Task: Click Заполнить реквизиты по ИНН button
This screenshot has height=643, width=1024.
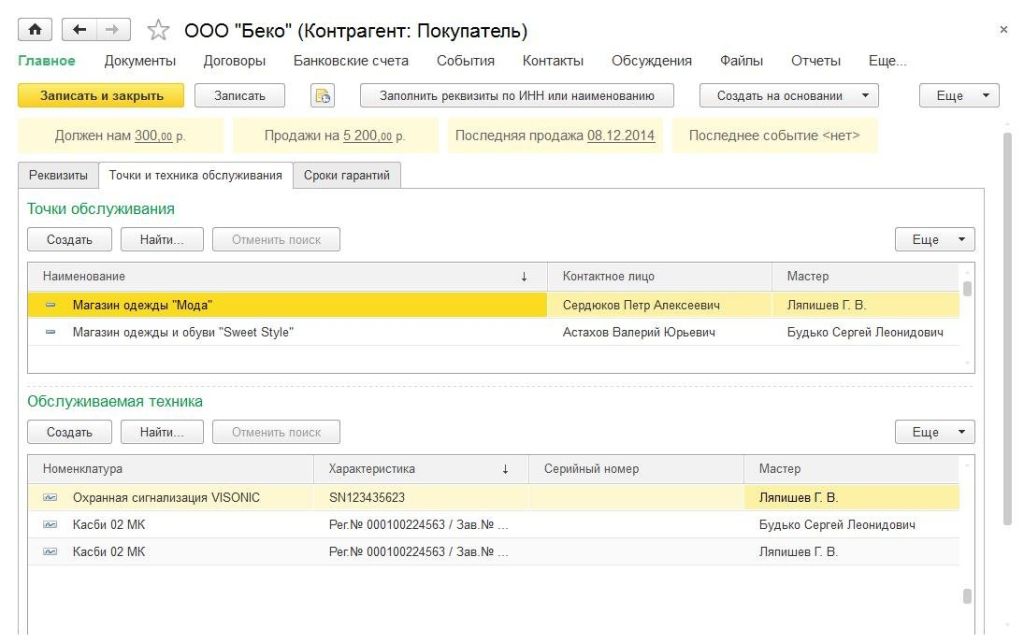Action: [517, 95]
